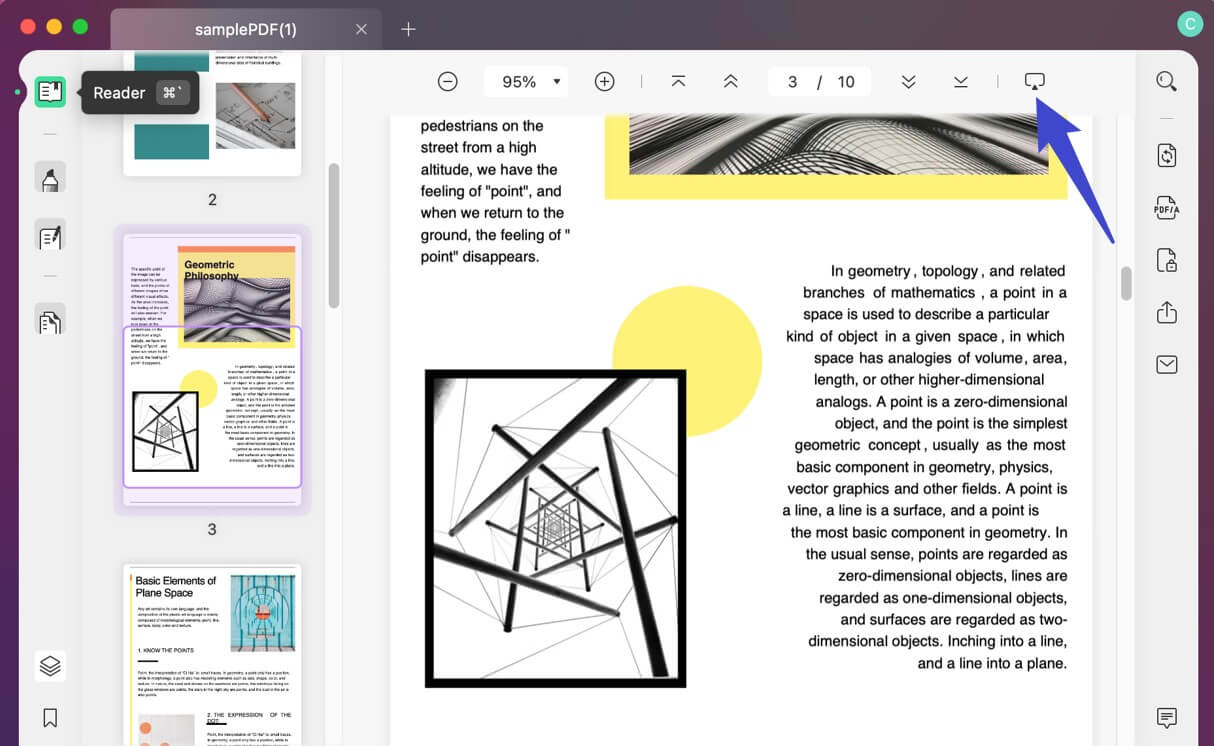The image size is (1214, 746).
Task: Open the Edit PDF tool
Action: (50, 236)
